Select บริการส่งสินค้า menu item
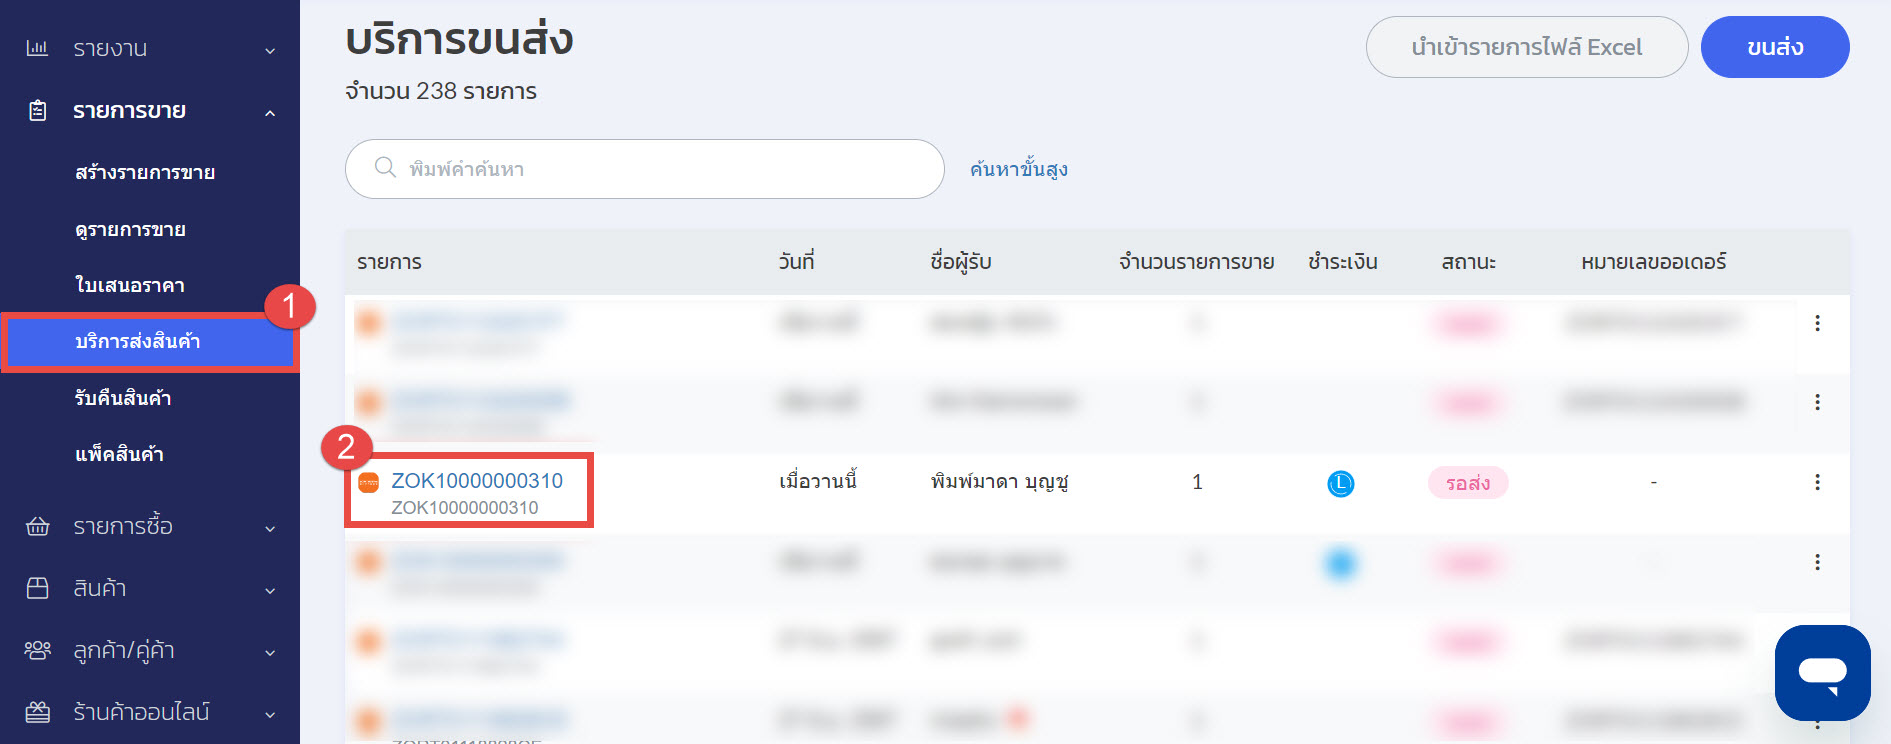This screenshot has width=1891, height=744. (x=150, y=342)
